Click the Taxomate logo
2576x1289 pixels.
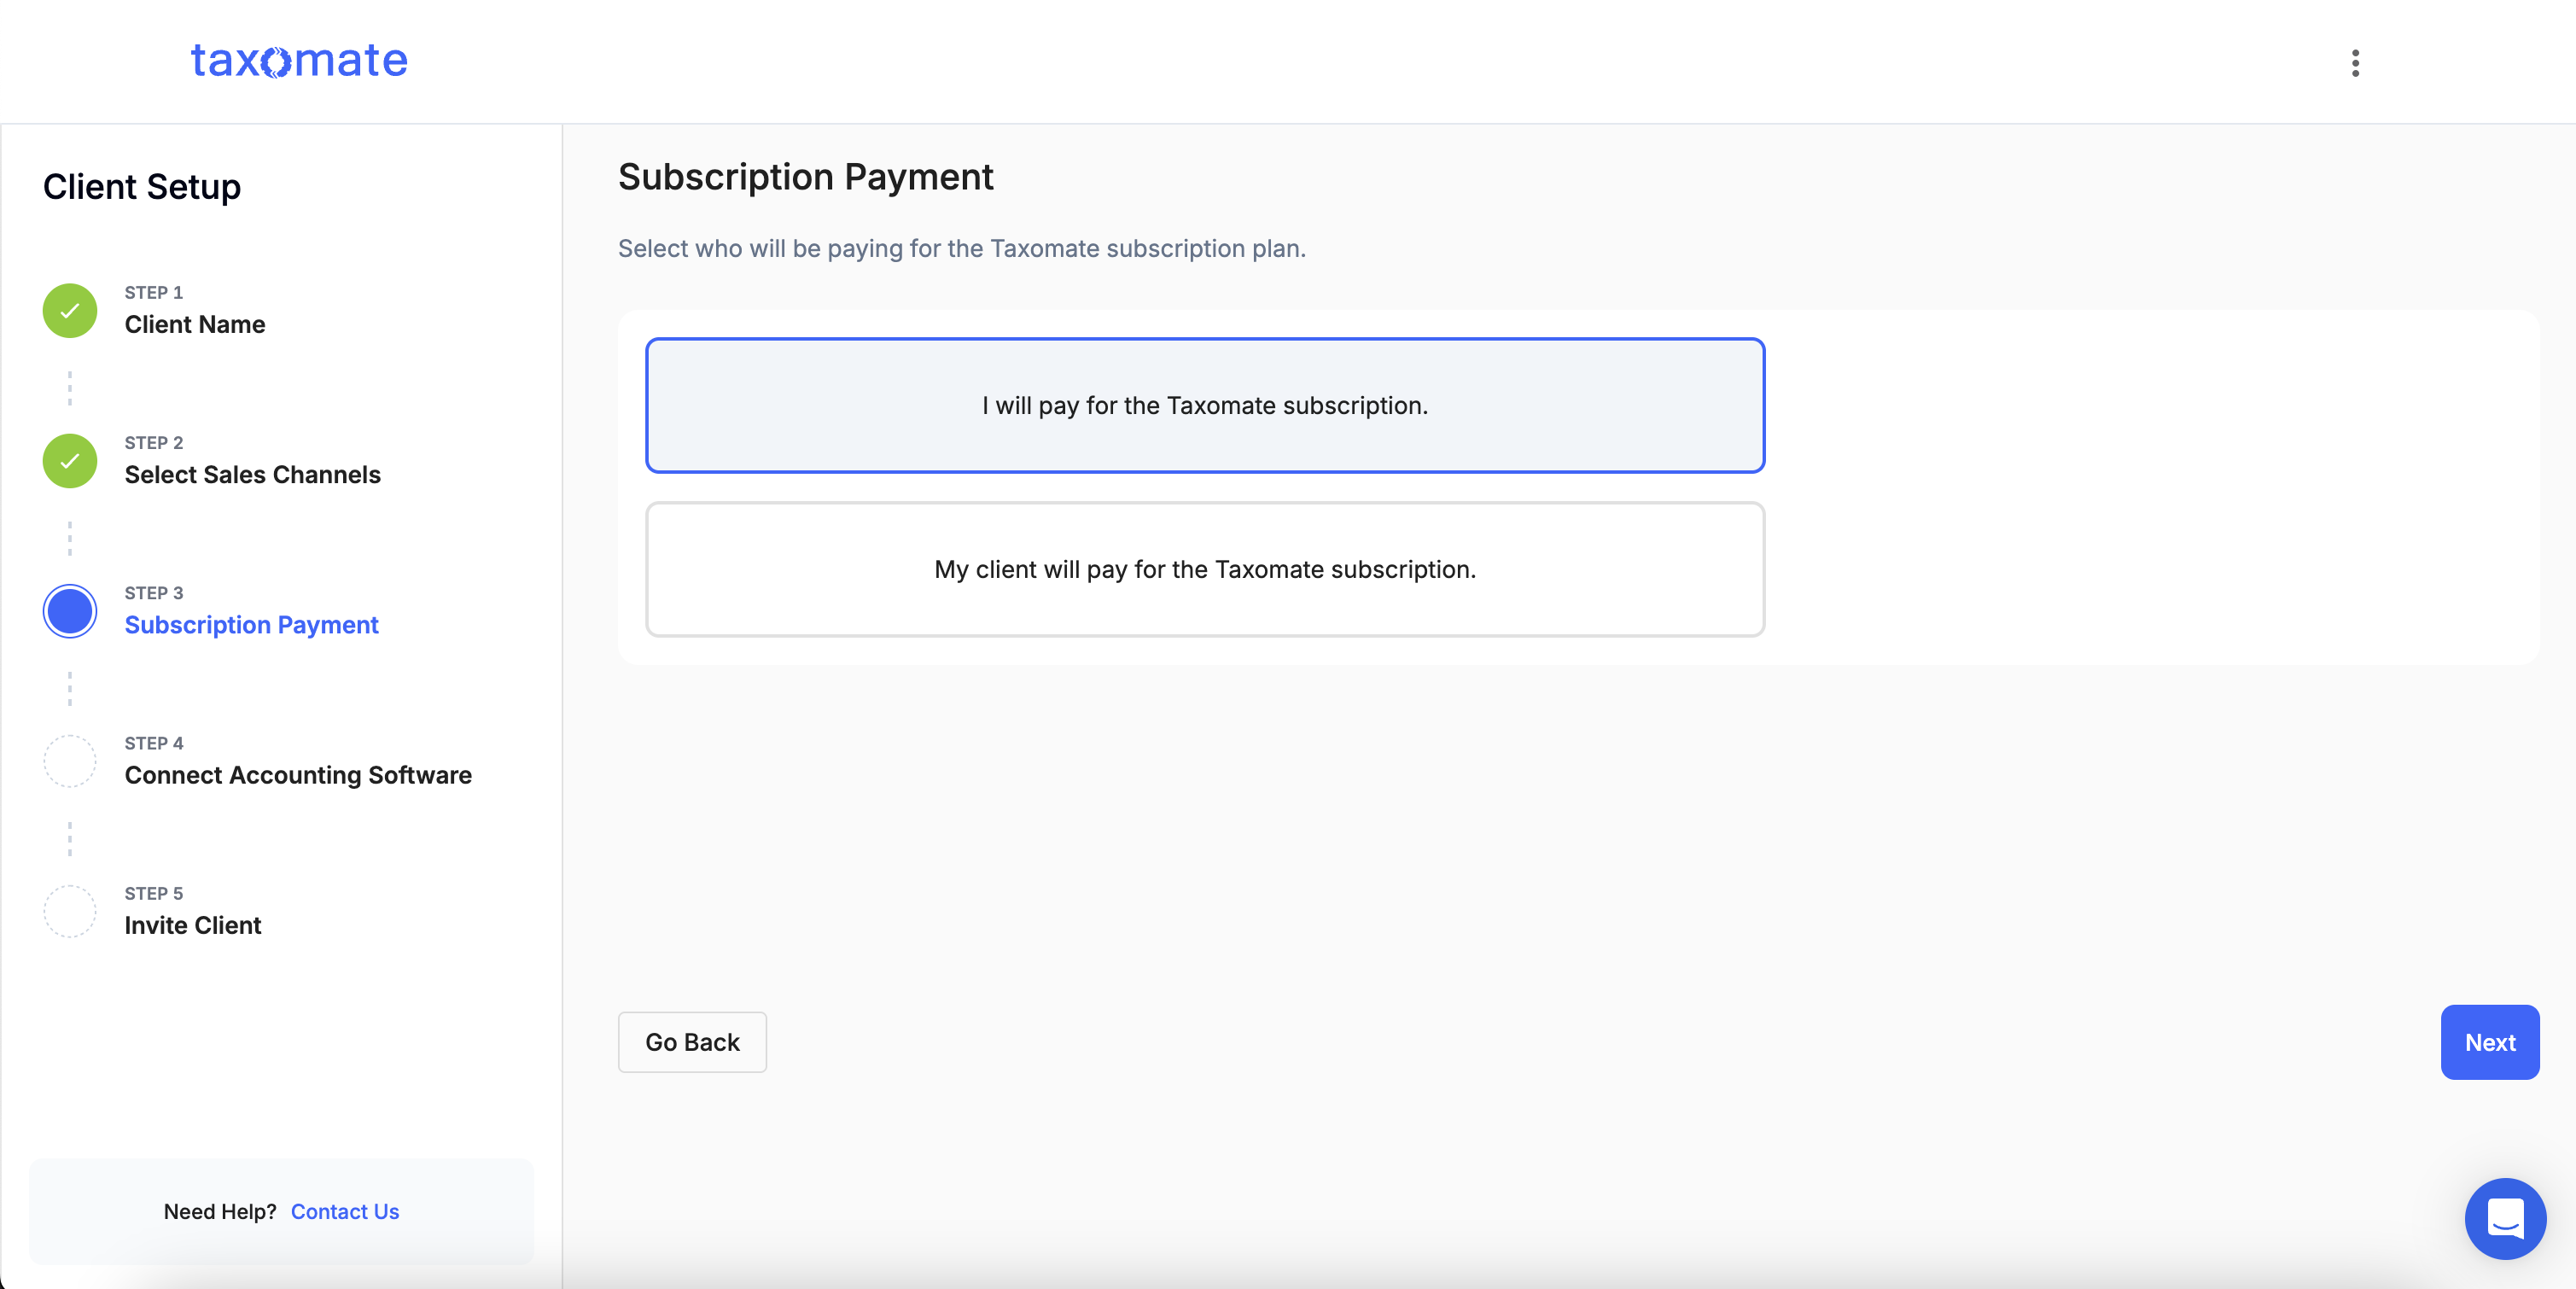299,61
